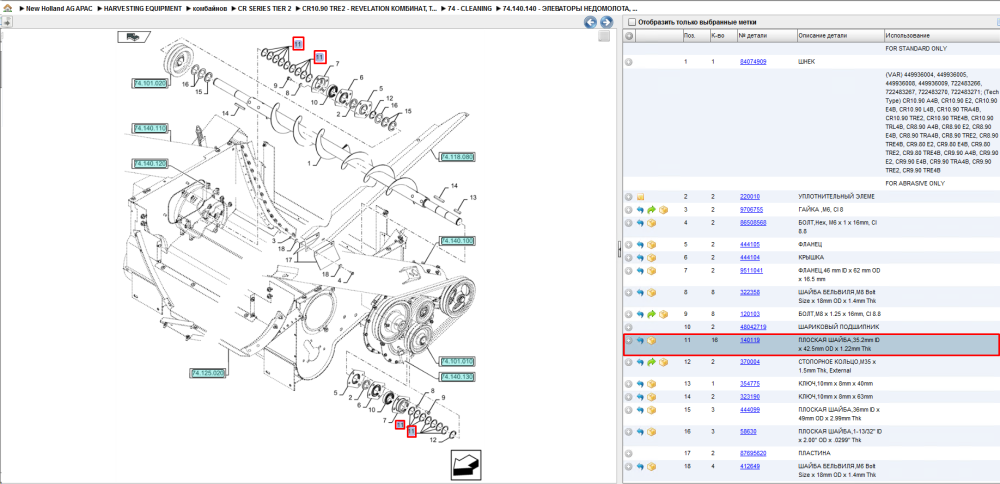The height and width of the screenshot is (484, 1000).
Task: Click the small square diagram options button
Action: (x=604, y=37)
